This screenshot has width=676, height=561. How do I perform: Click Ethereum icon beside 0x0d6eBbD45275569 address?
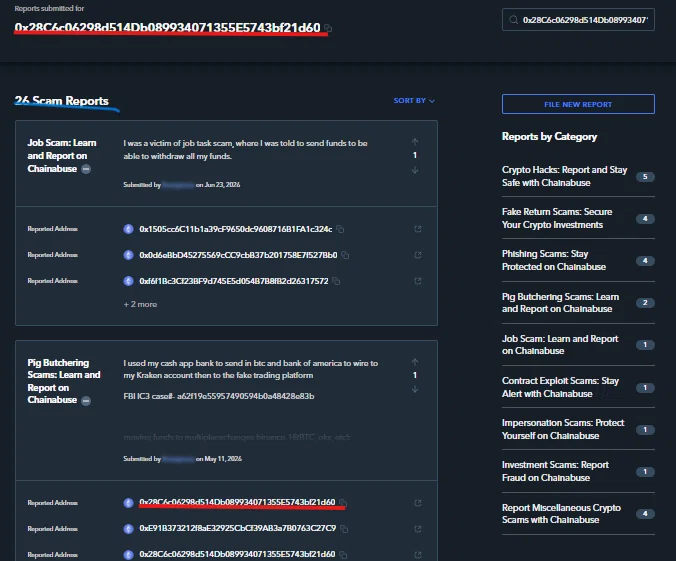[128, 255]
